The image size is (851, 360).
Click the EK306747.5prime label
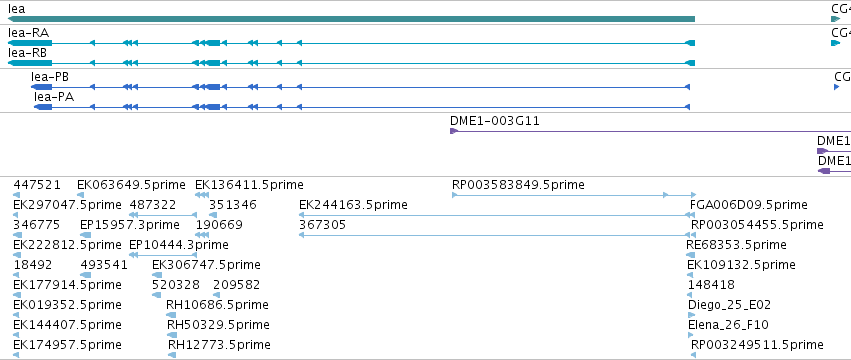[x=206, y=265]
